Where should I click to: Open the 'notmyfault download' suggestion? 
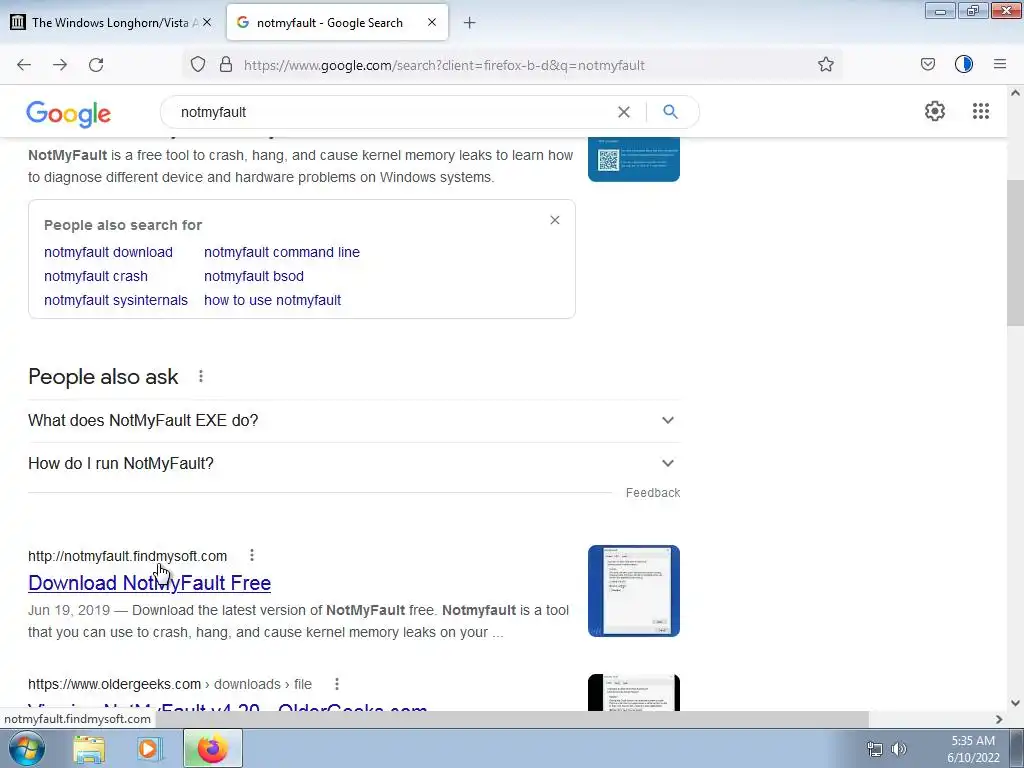pyautogui.click(x=108, y=252)
